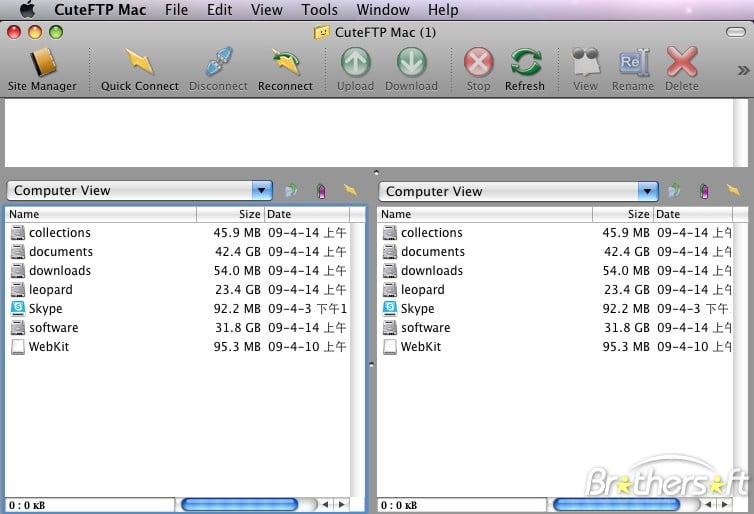Click left pane scroll left arrow
Screen dimensions: 754x514
(x=326, y=504)
